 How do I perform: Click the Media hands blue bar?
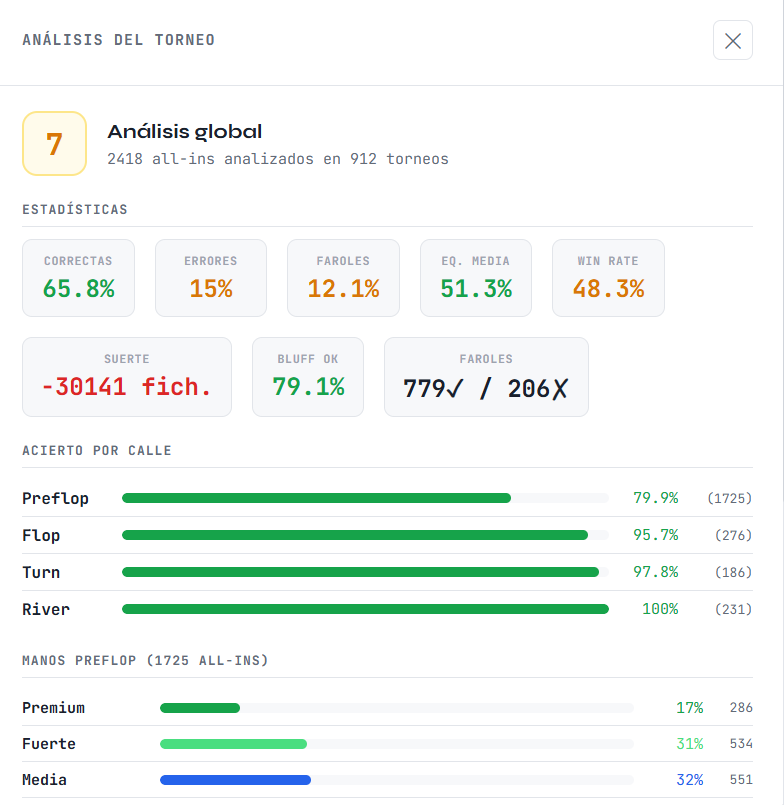[236, 780]
